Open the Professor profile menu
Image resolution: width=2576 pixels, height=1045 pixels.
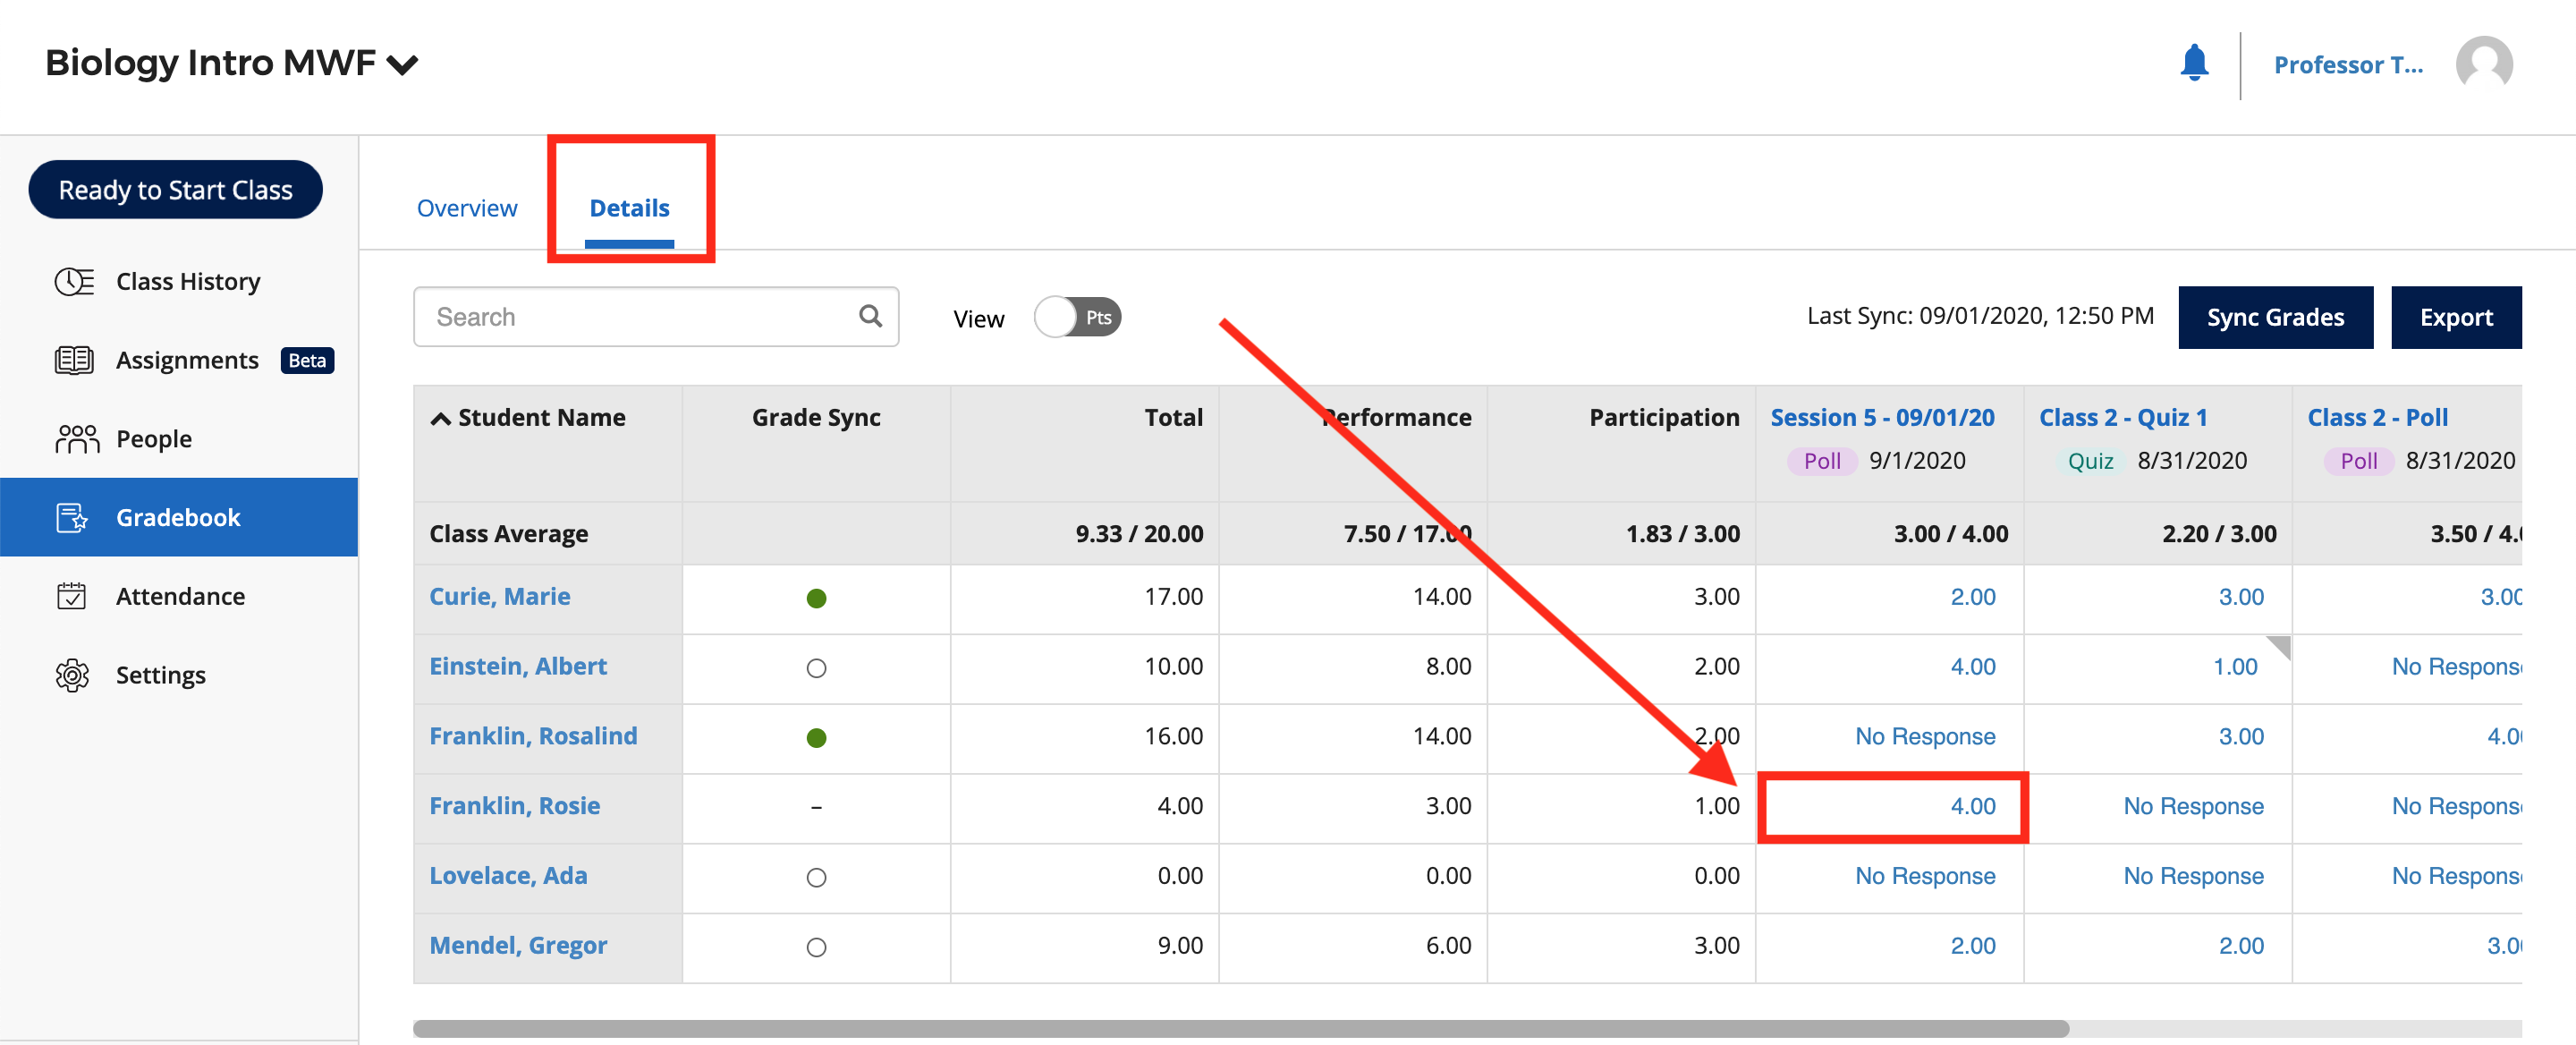(2349, 64)
